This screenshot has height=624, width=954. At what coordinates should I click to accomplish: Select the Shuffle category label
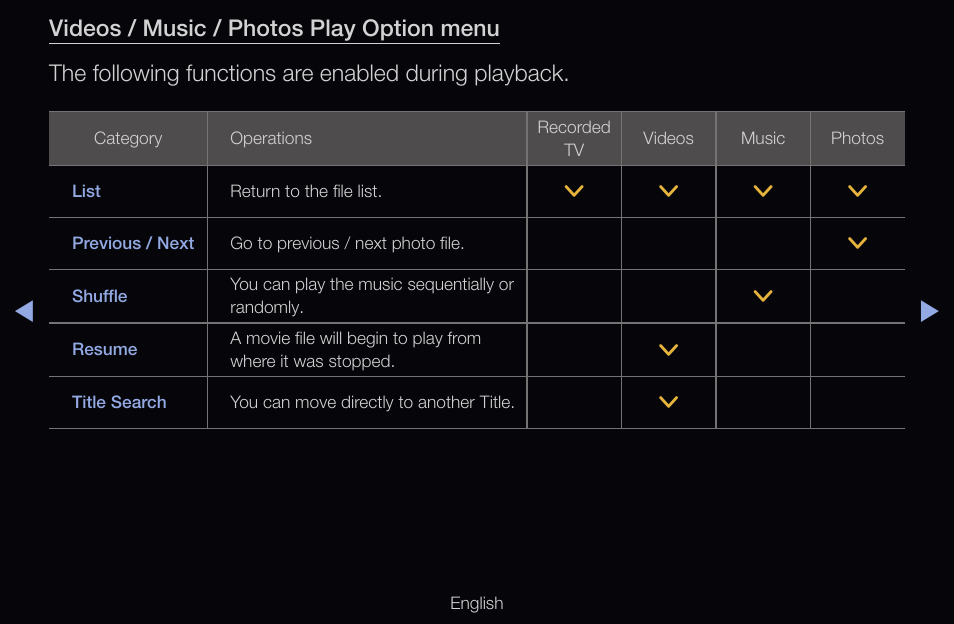pyautogui.click(x=100, y=296)
